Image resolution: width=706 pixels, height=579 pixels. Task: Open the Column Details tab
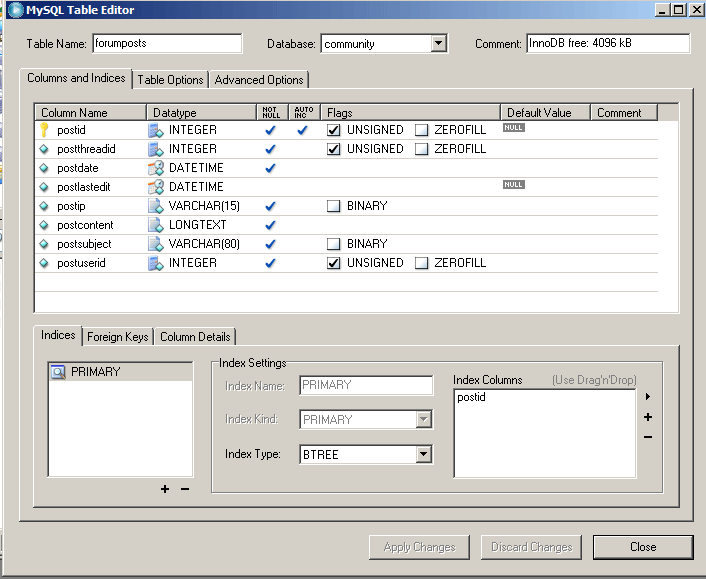[x=195, y=337]
